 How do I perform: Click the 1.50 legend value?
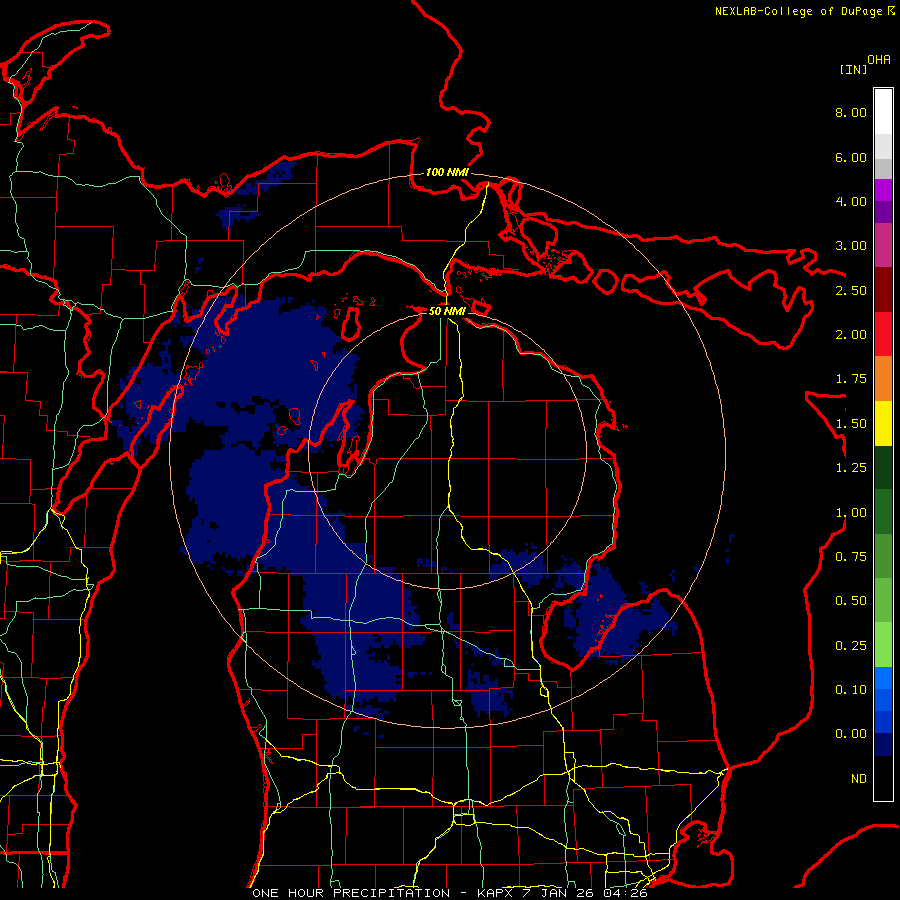851,424
